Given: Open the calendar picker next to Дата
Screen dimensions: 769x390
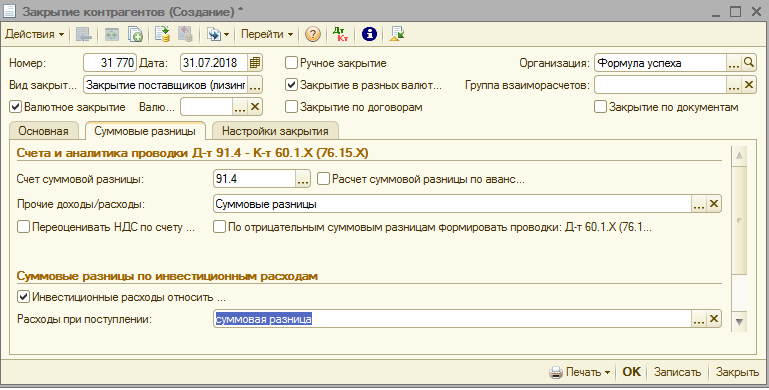Looking at the screenshot, I should [x=255, y=63].
